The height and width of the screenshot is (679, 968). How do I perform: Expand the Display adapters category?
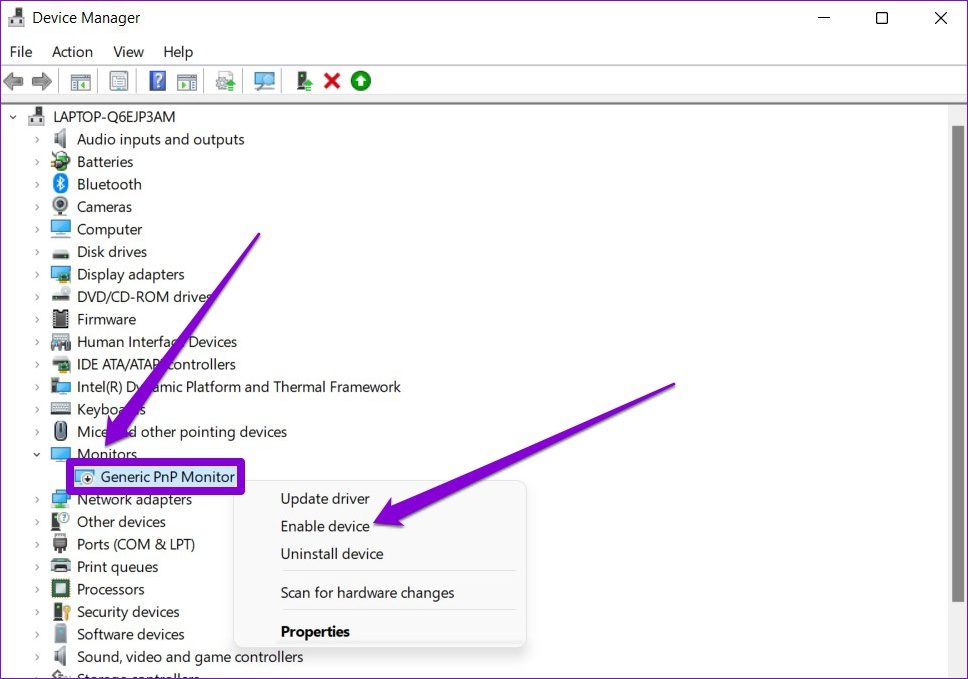(x=36, y=274)
